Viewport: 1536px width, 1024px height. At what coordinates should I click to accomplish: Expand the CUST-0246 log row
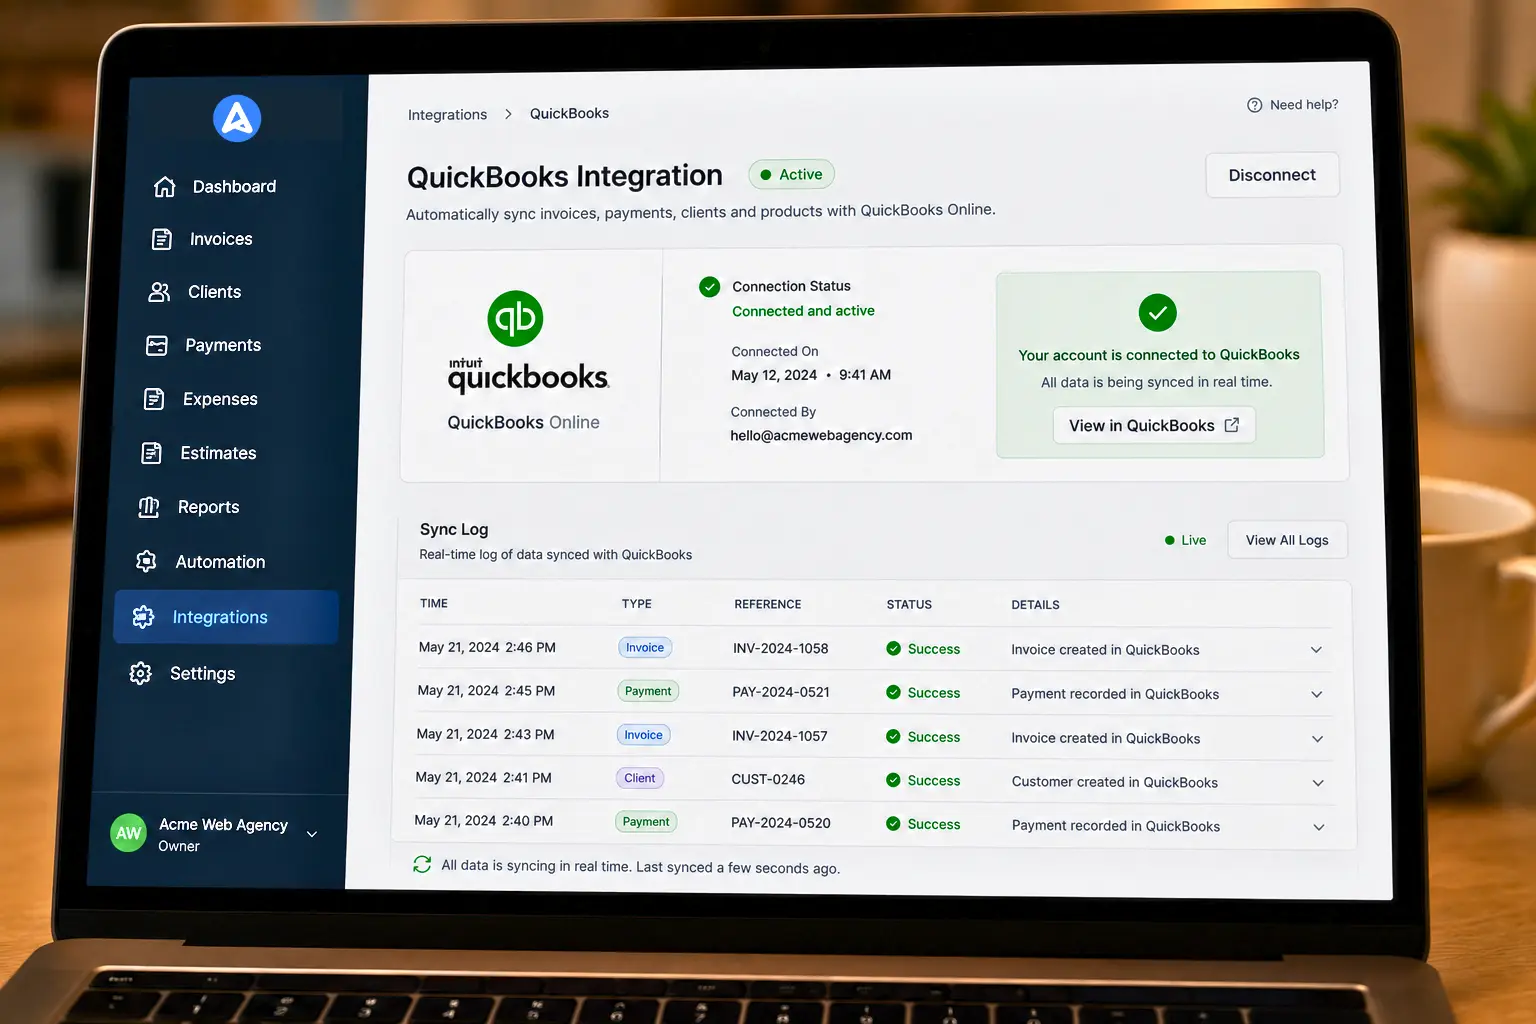pos(1318,783)
